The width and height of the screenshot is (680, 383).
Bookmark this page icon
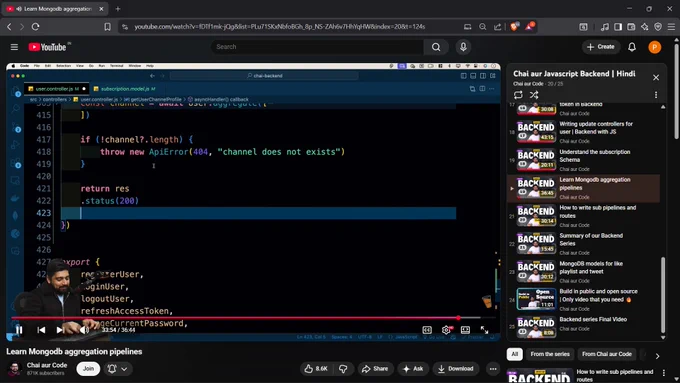point(108,26)
